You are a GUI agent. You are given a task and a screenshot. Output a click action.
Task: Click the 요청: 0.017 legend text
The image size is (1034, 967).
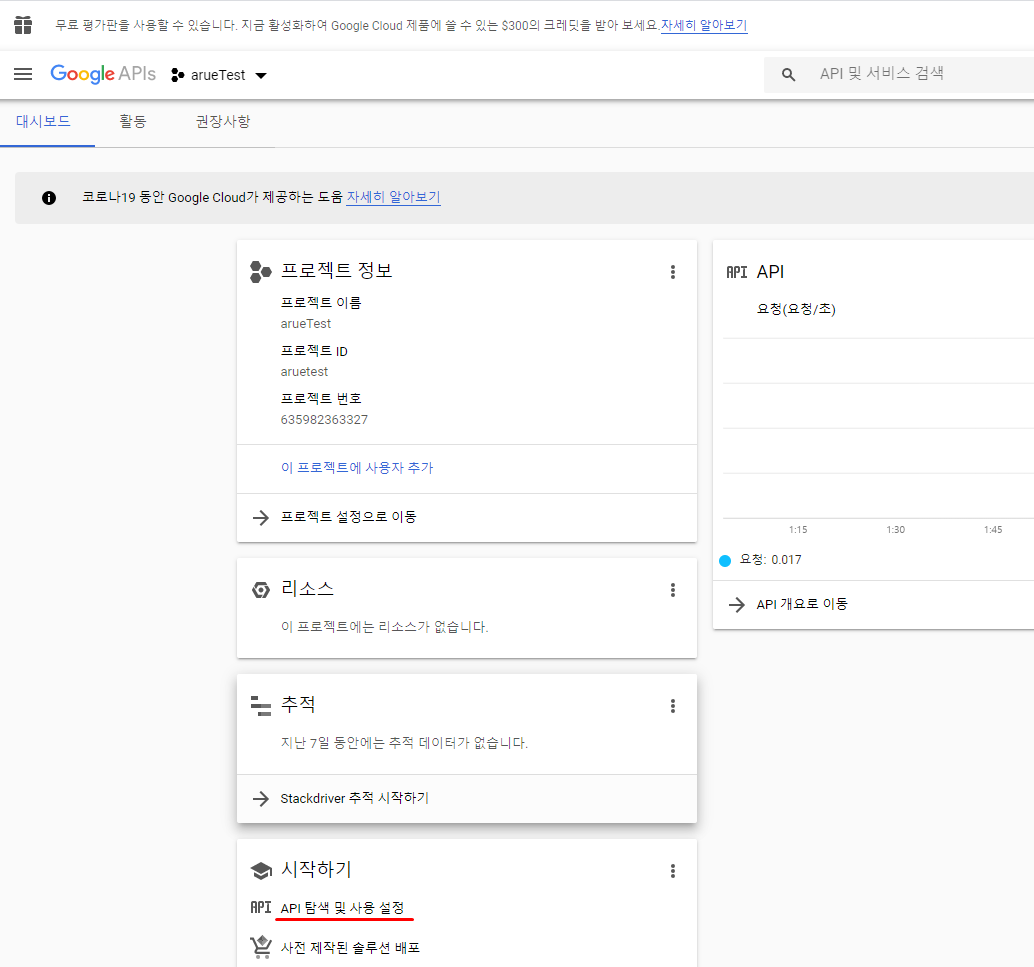pyautogui.click(x=770, y=559)
